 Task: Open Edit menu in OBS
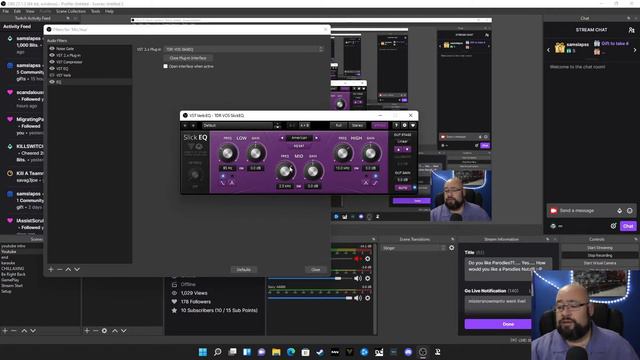[18, 11]
